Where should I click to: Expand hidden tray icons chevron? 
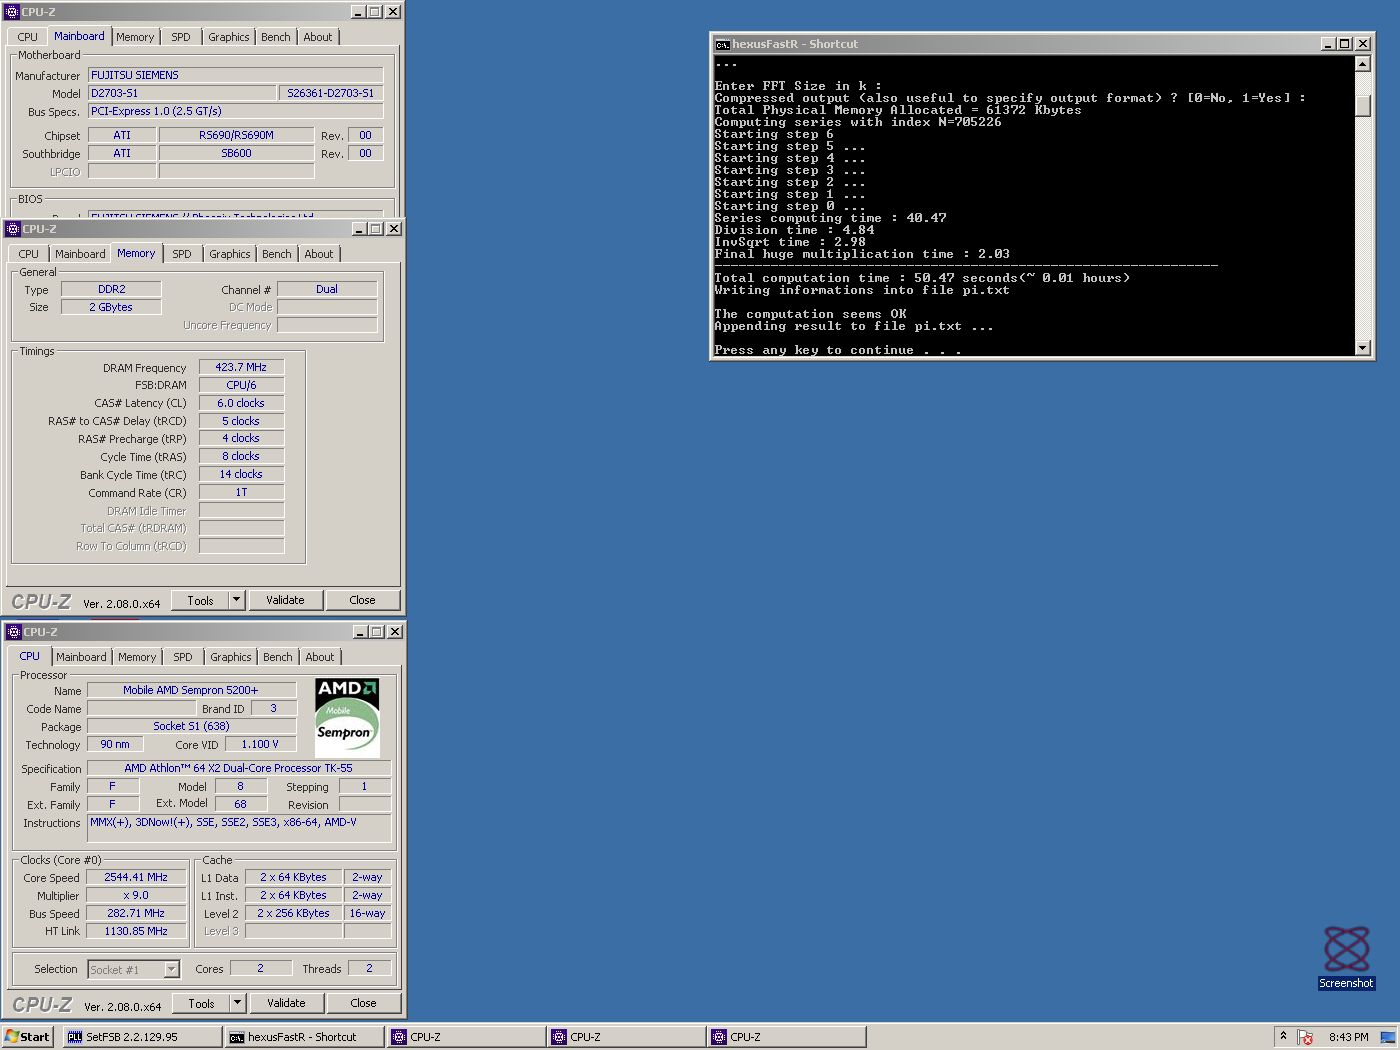click(x=1283, y=1036)
